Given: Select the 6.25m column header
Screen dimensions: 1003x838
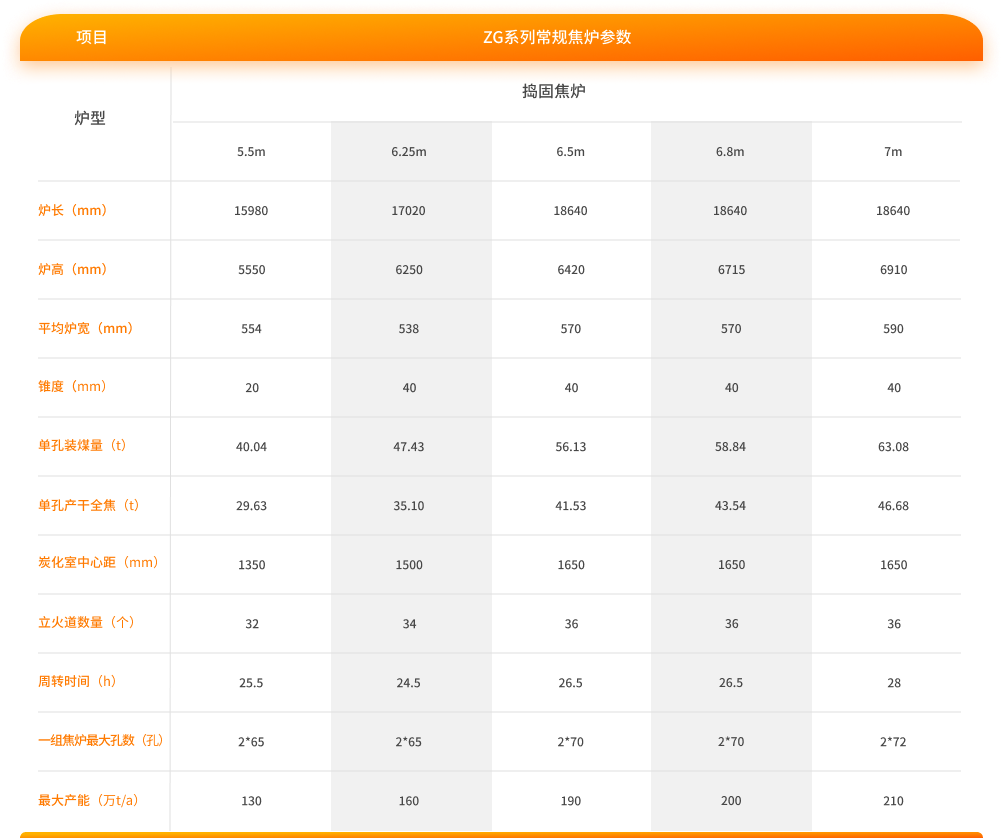Looking at the screenshot, I should pyautogui.click(x=409, y=152).
